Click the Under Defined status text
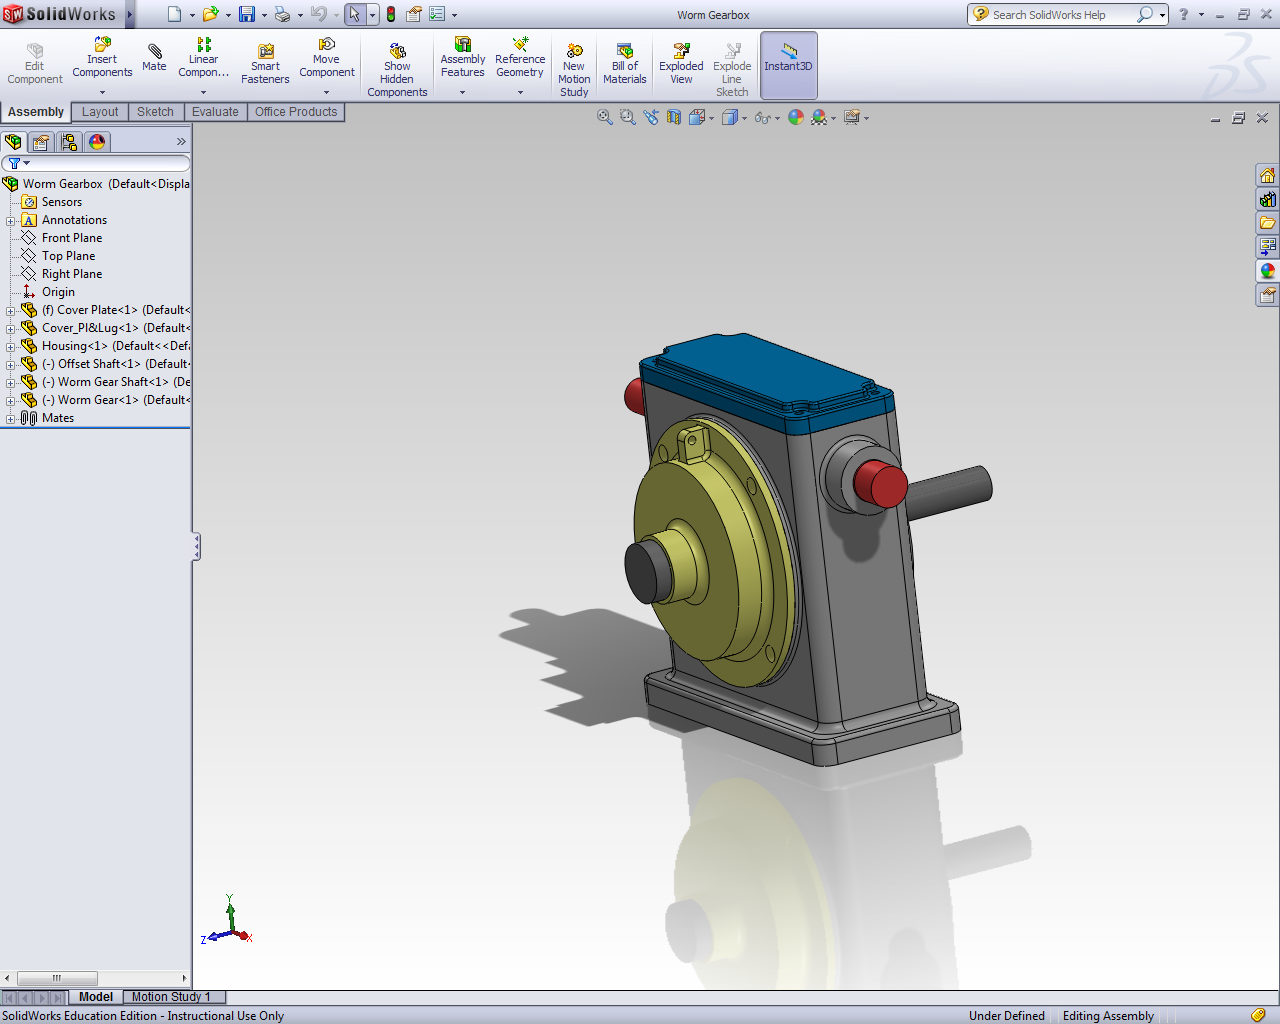 point(1007,1016)
